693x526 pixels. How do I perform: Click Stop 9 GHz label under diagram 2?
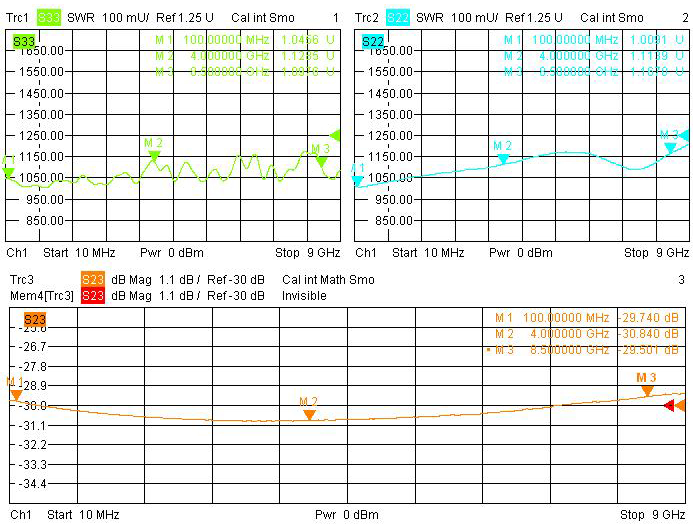pos(656,253)
